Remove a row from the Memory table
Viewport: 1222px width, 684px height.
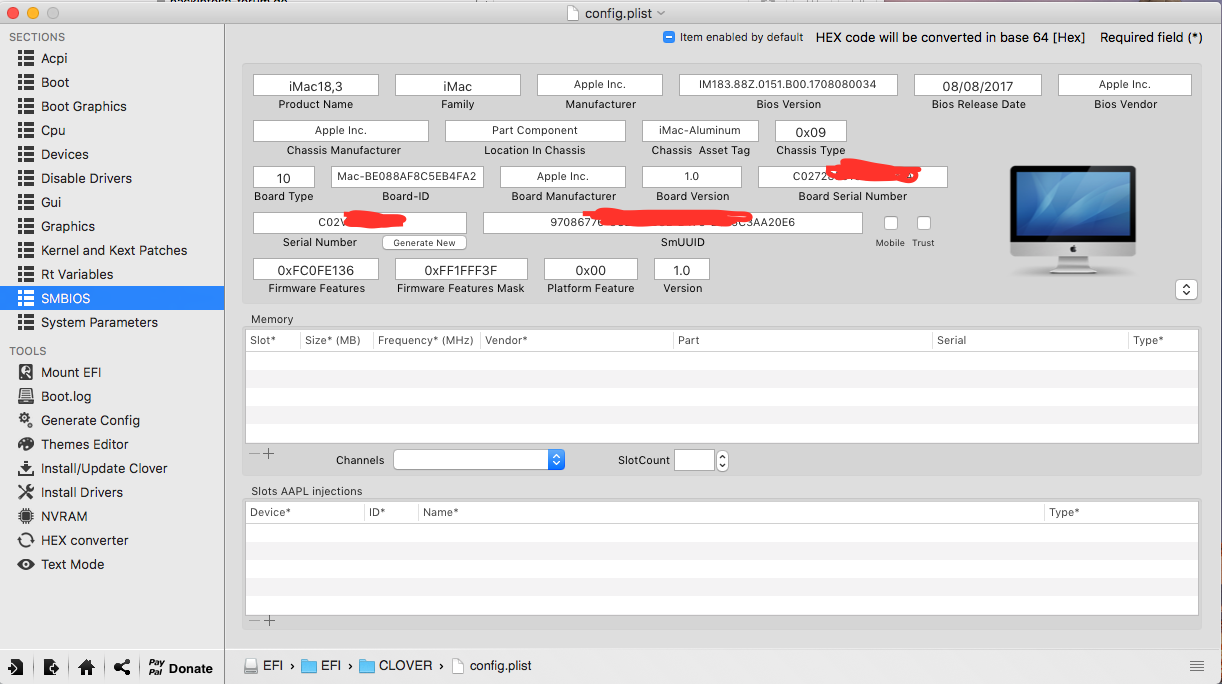(x=254, y=453)
